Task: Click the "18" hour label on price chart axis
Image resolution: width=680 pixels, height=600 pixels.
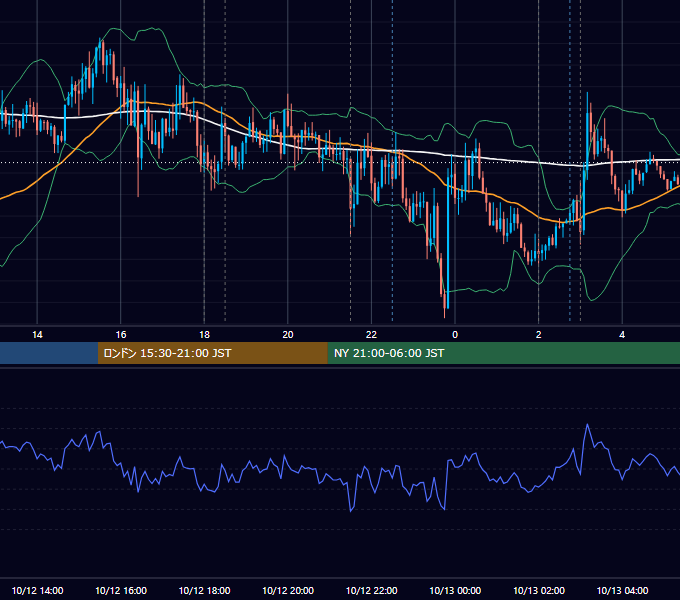Action: pyautogui.click(x=204, y=335)
